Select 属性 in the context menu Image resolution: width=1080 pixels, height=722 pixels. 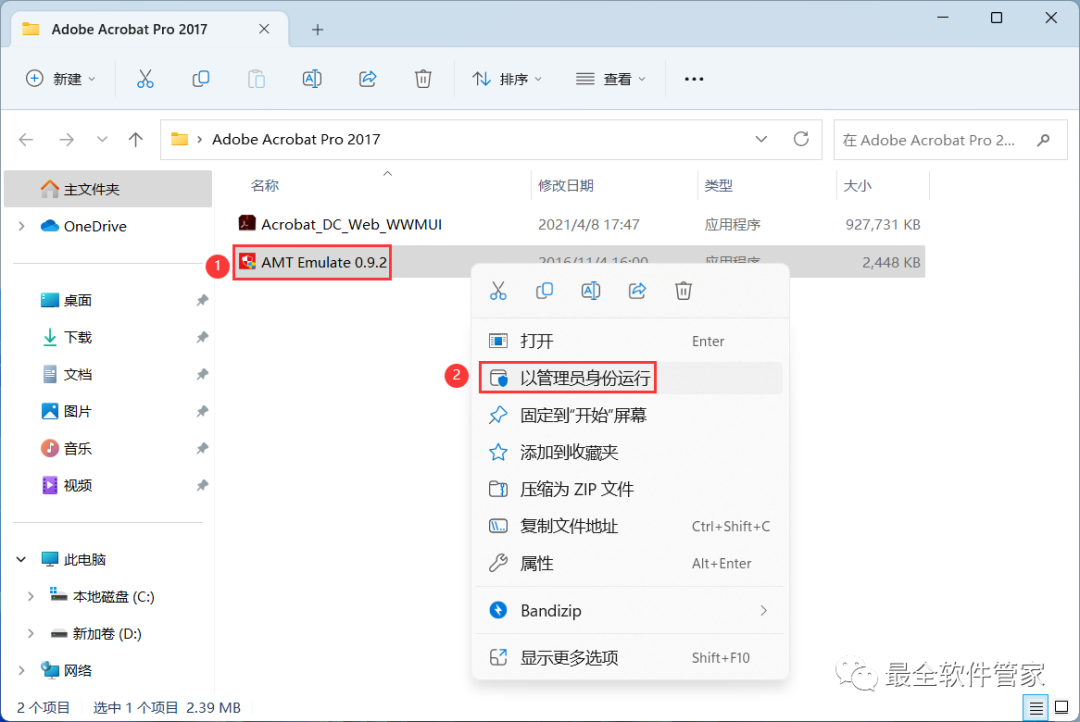click(x=630, y=564)
